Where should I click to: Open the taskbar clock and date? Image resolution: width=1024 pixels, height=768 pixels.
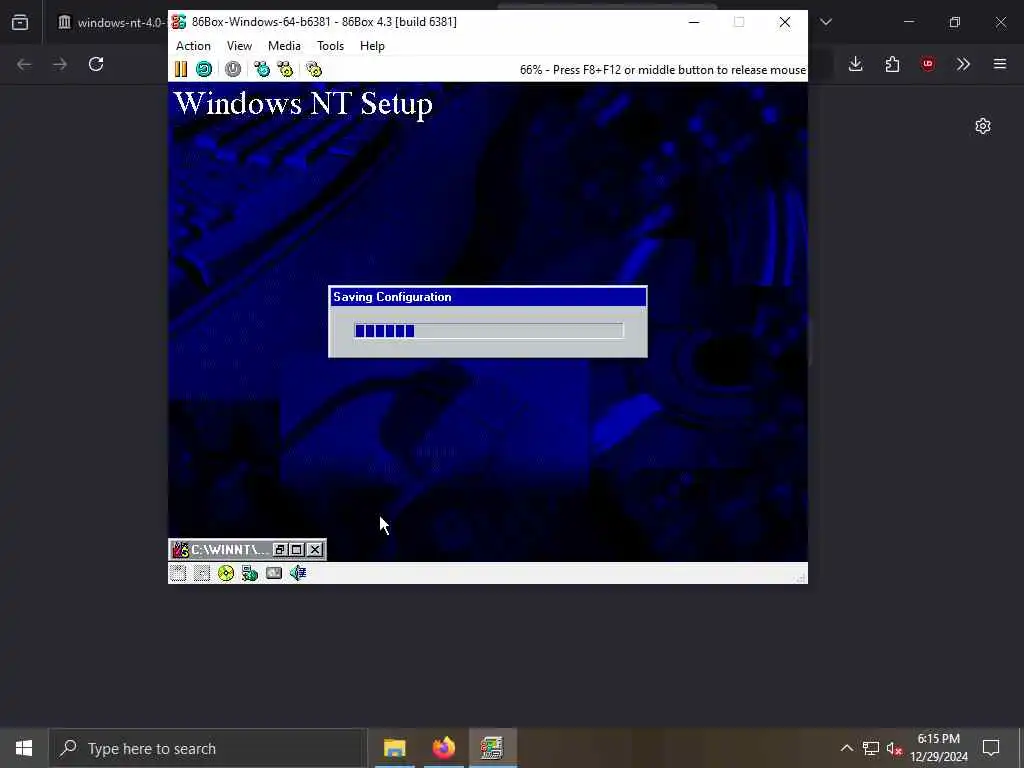939,748
